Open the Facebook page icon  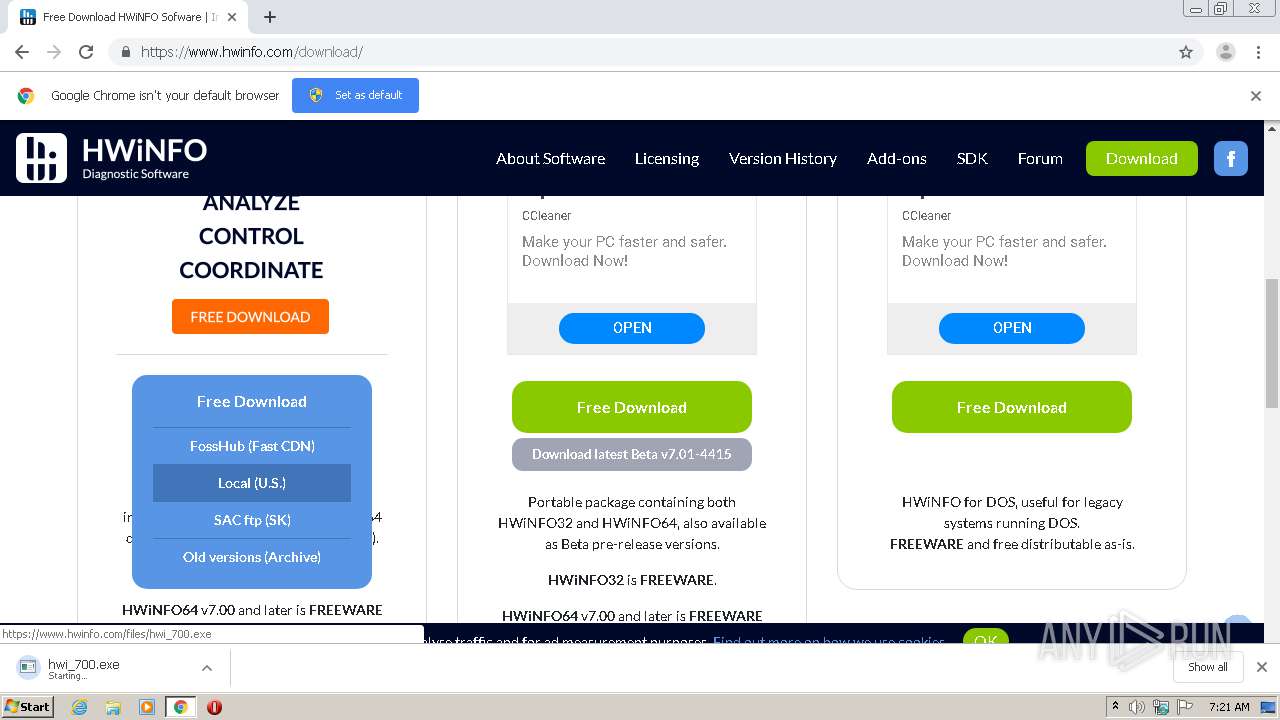[1231, 158]
